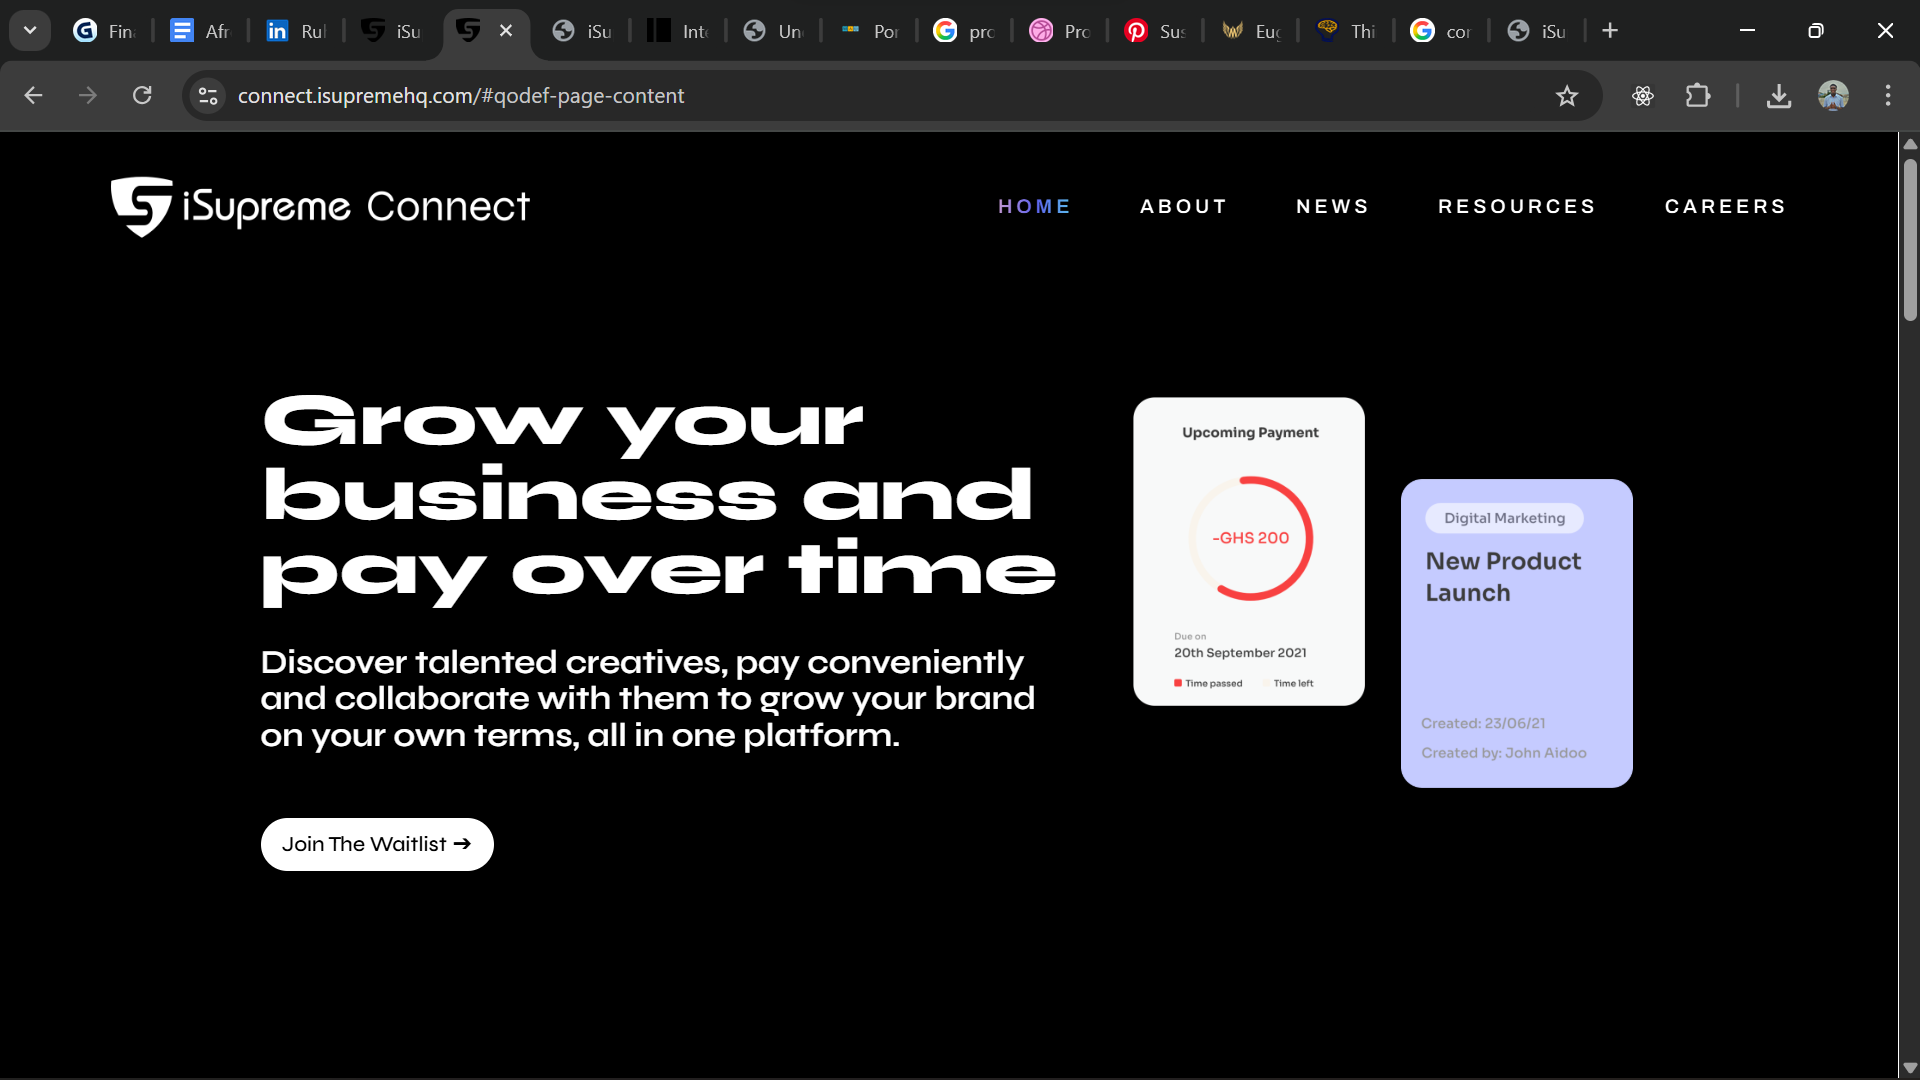
Task: Open the CAREERS page
Action: pos(1725,206)
